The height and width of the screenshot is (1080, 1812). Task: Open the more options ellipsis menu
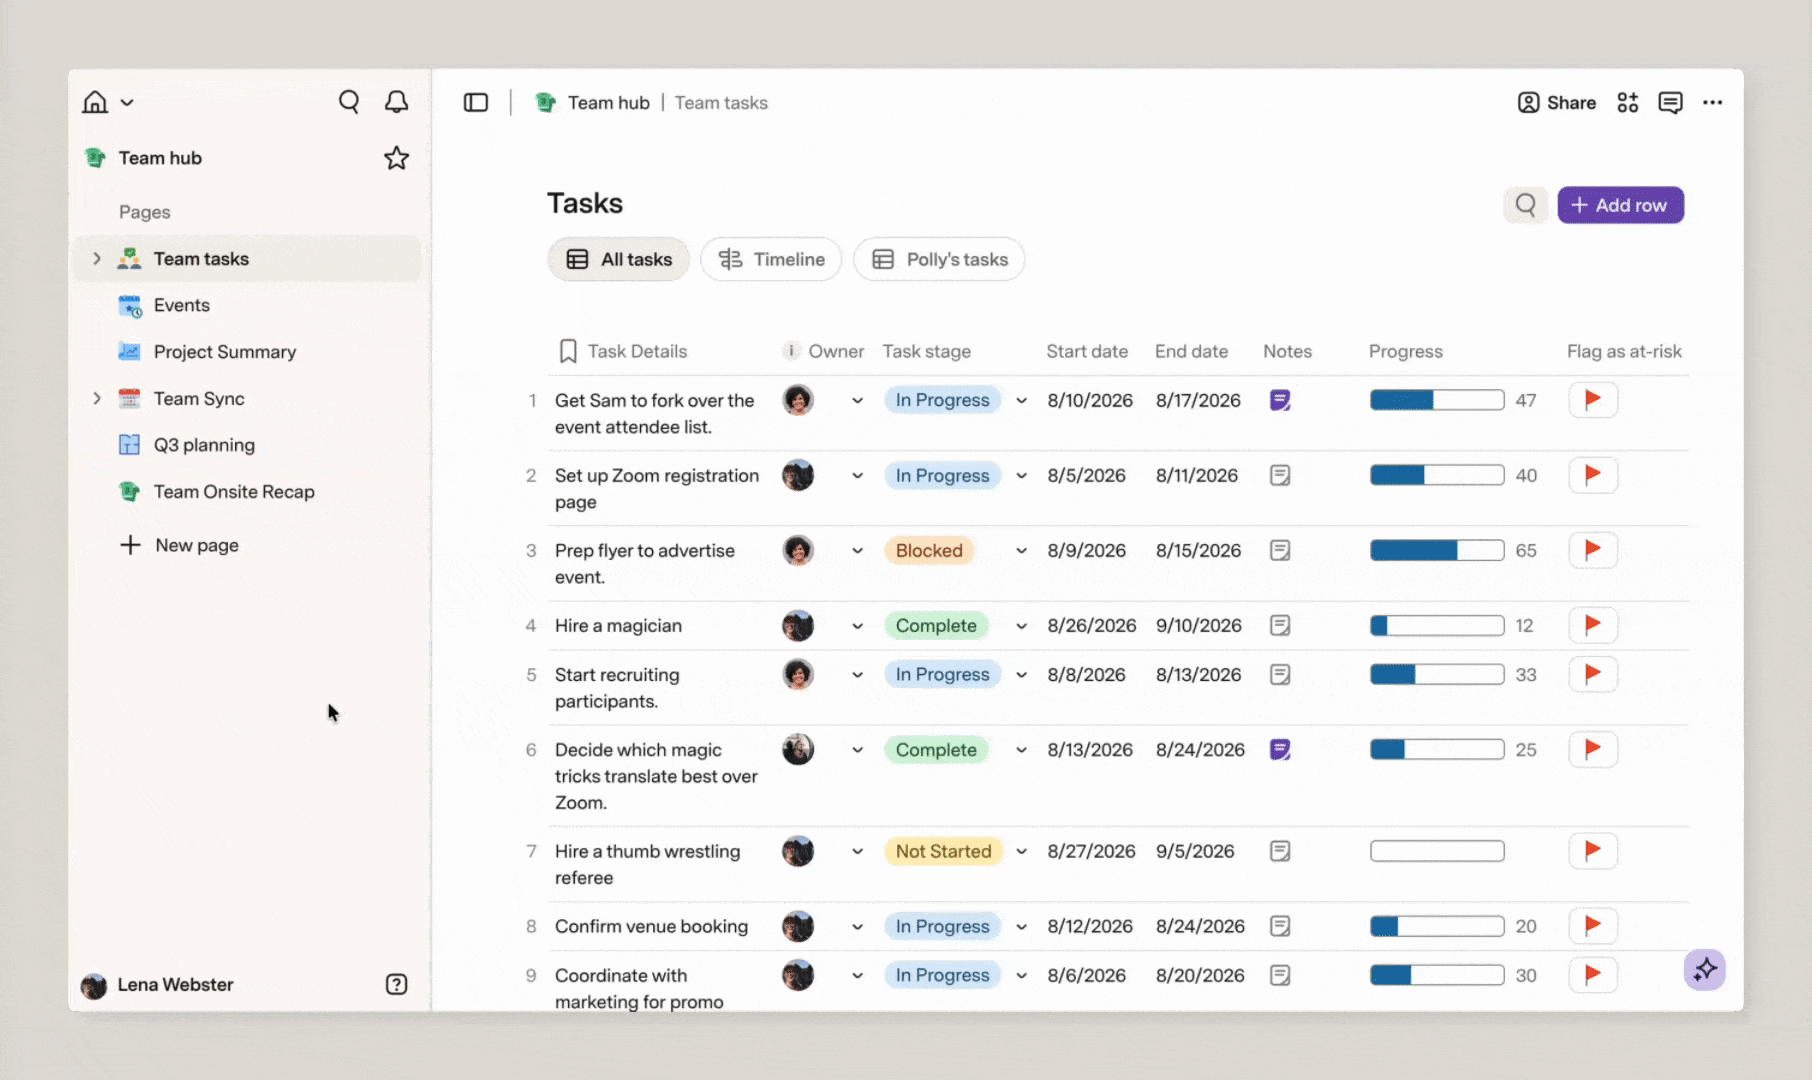1713,102
